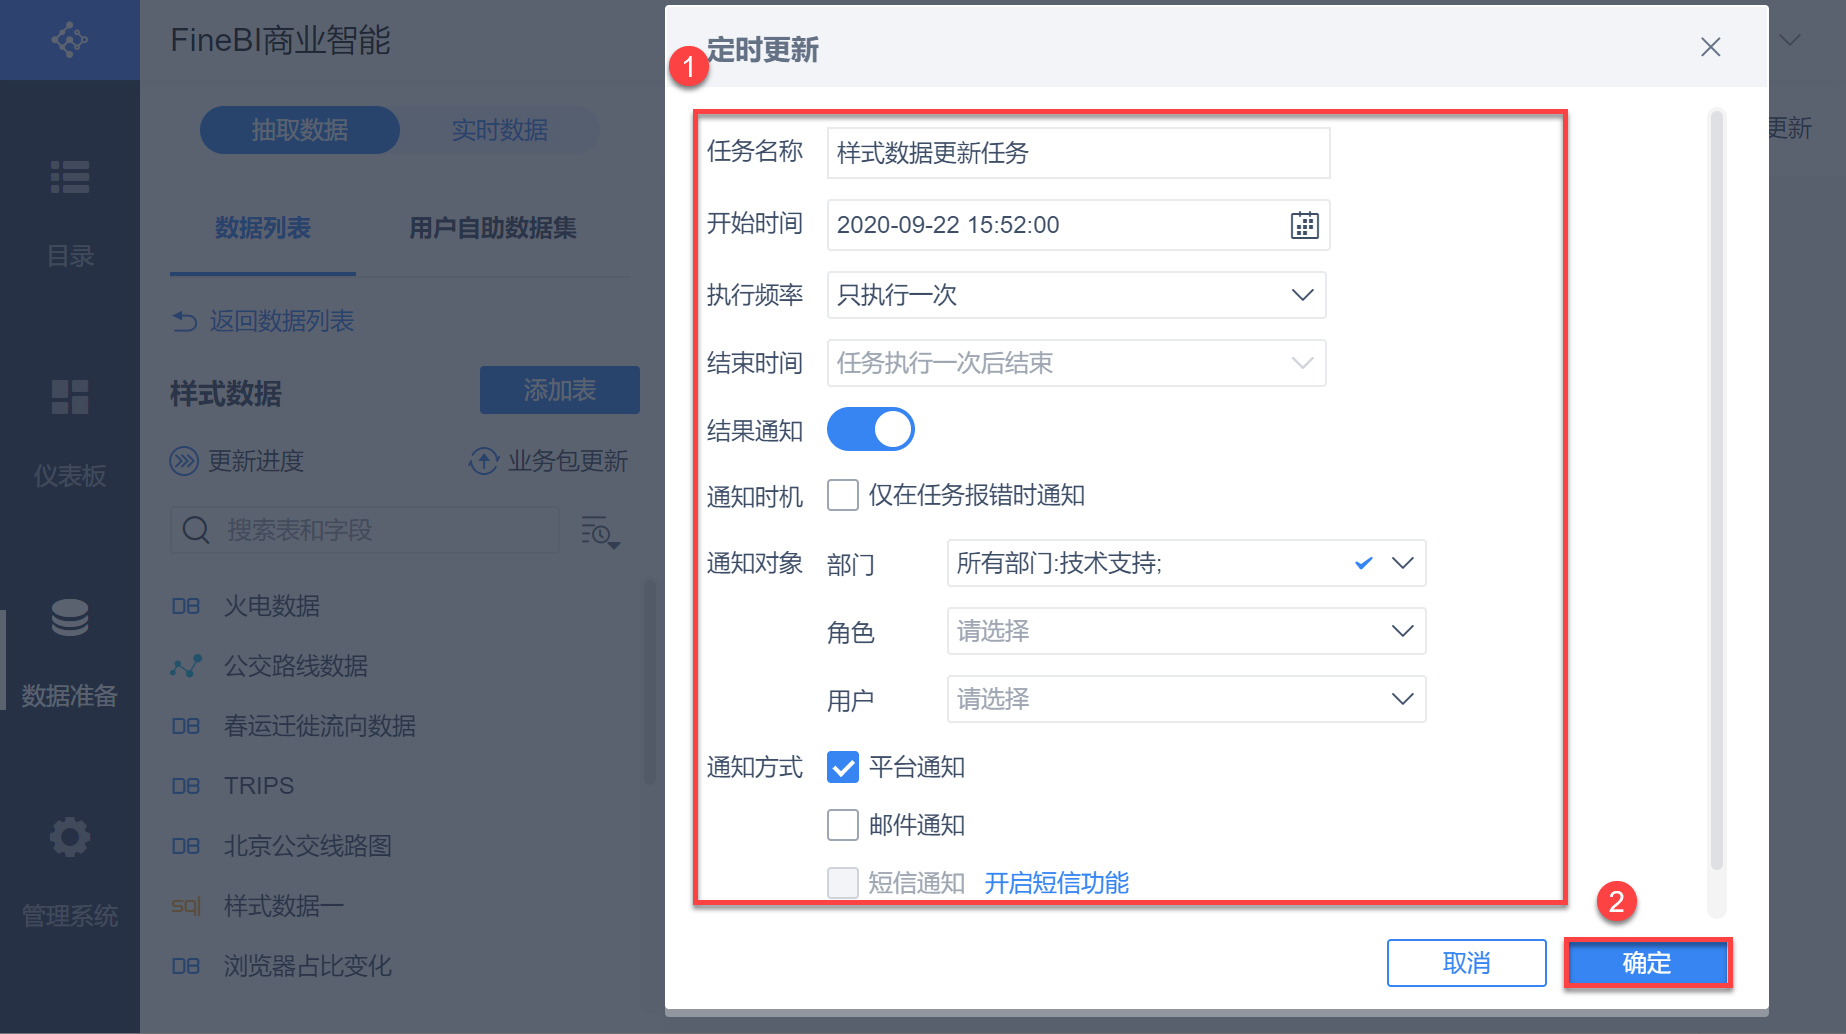
Task: Expand the 用户 user dropdown
Action: tap(1186, 699)
